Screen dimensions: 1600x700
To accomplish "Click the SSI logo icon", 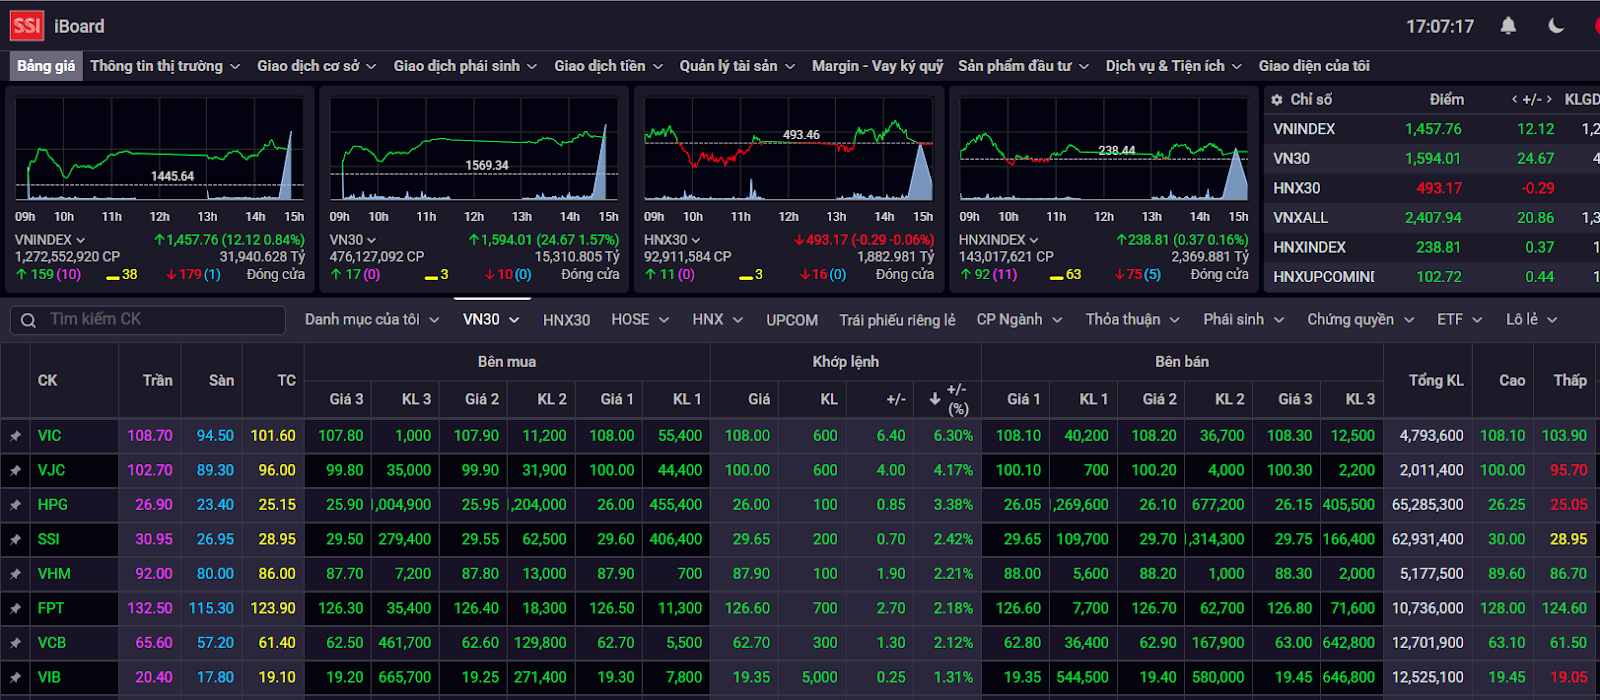I will [27, 26].
